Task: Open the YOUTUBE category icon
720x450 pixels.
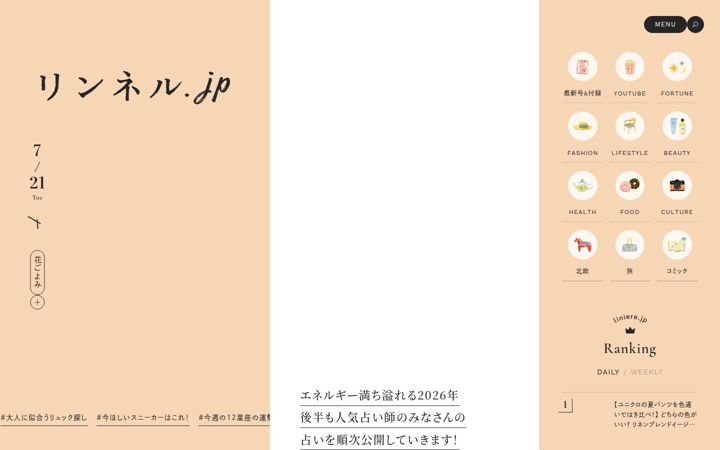Action: (630, 67)
